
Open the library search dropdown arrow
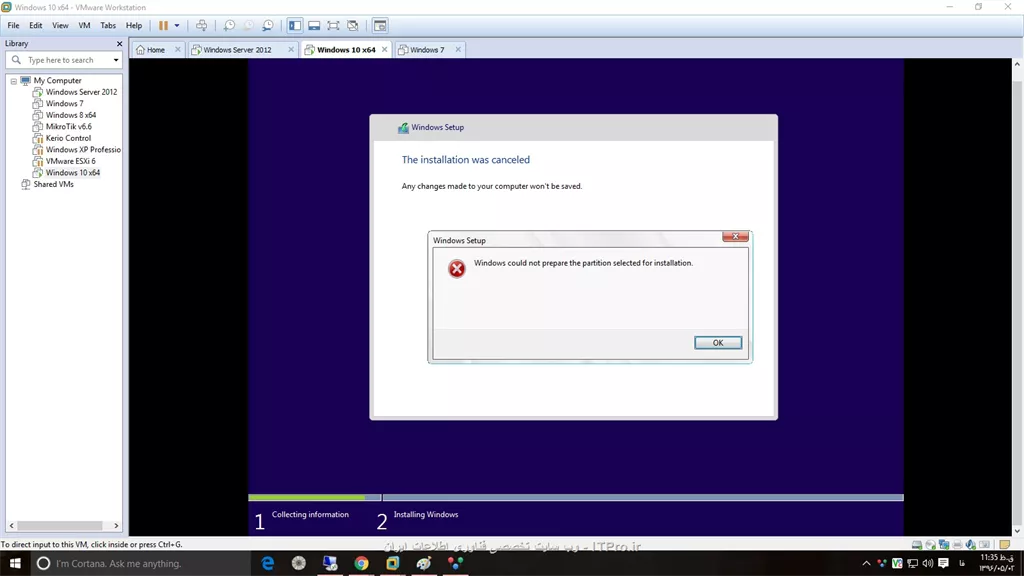point(116,60)
